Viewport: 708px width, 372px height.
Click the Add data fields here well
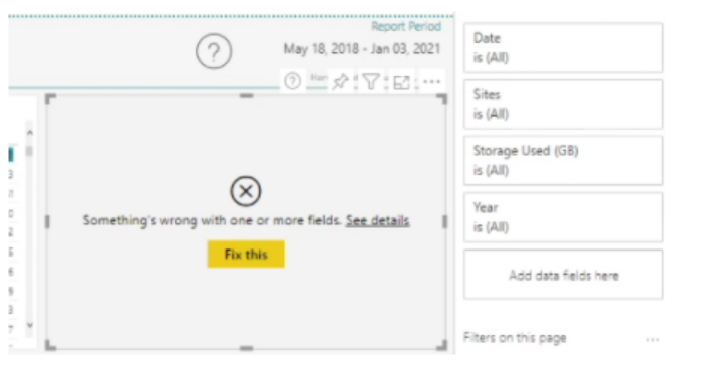pyautogui.click(x=563, y=275)
